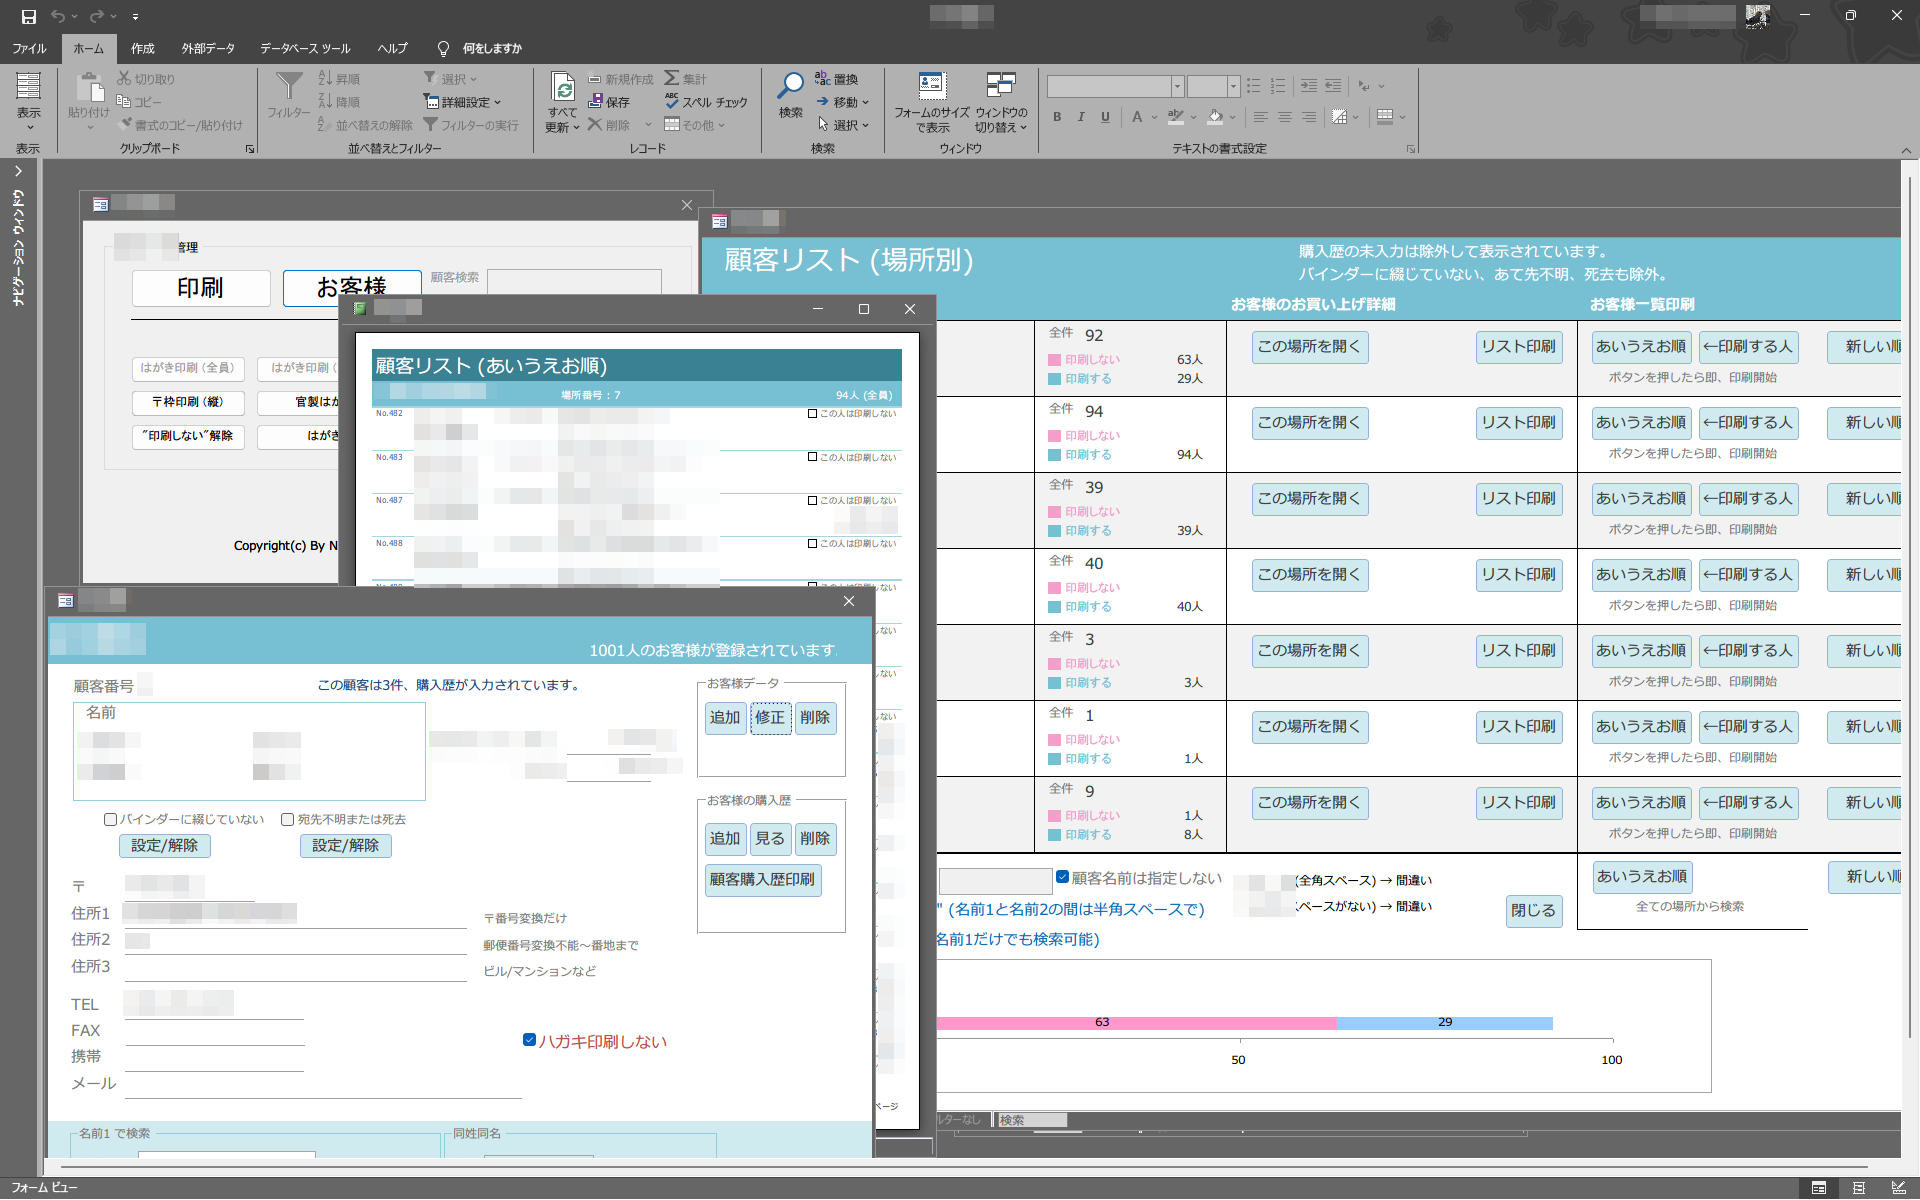Click 顧客購入歴印刷 button

click(763, 880)
